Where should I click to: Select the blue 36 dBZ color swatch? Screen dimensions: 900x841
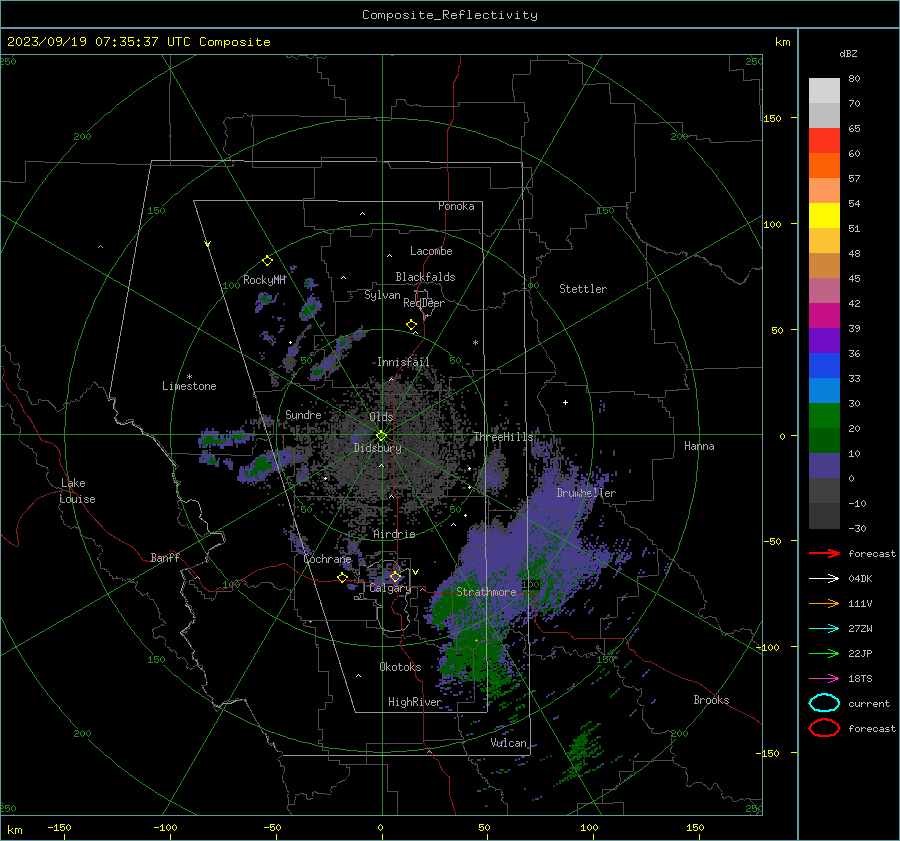point(824,365)
